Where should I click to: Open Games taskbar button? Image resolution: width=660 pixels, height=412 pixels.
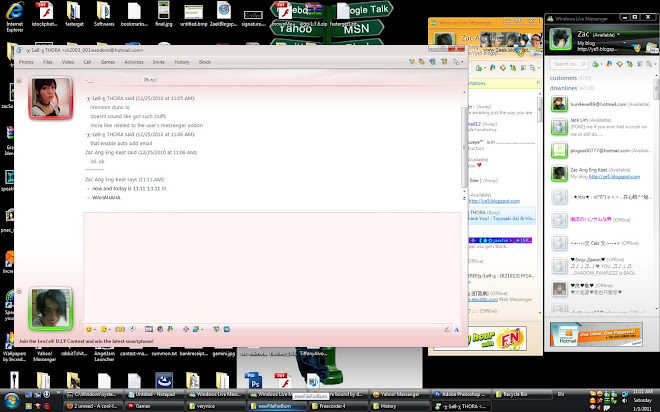click(154, 406)
